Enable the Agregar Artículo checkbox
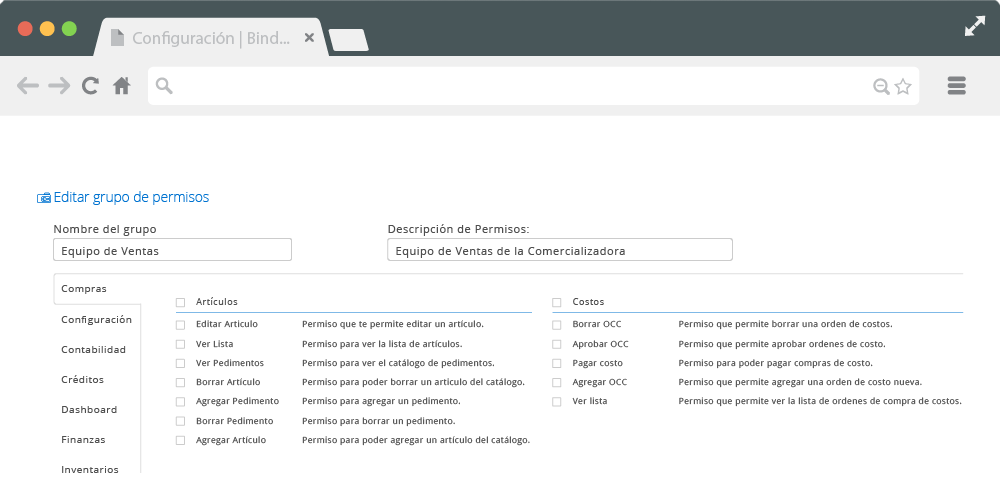The width and height of the screenshot is (1000, 500). point(180,441)
